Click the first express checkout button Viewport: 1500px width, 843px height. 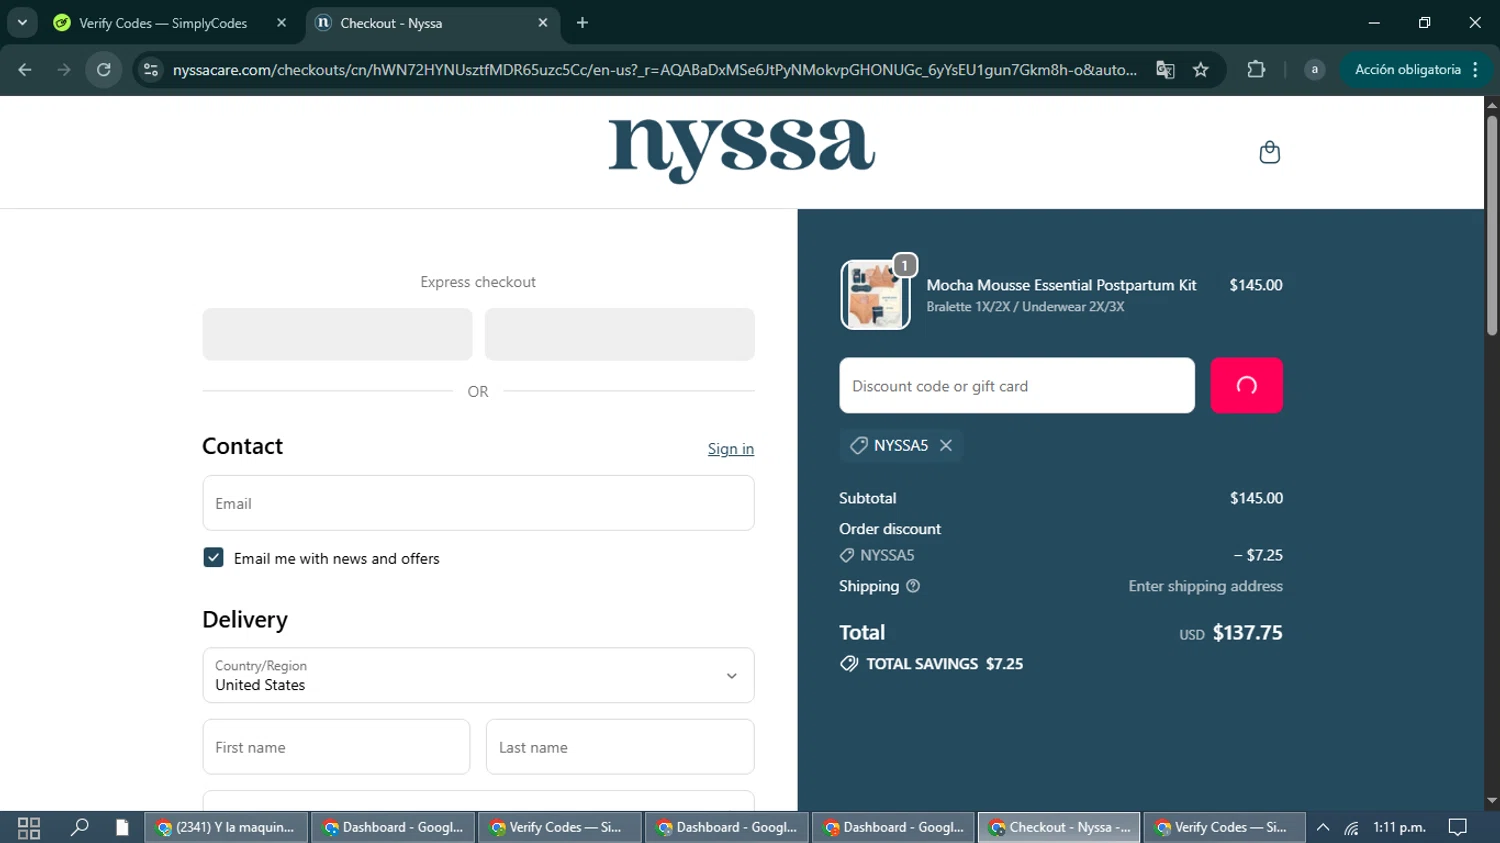coord(337,334)
